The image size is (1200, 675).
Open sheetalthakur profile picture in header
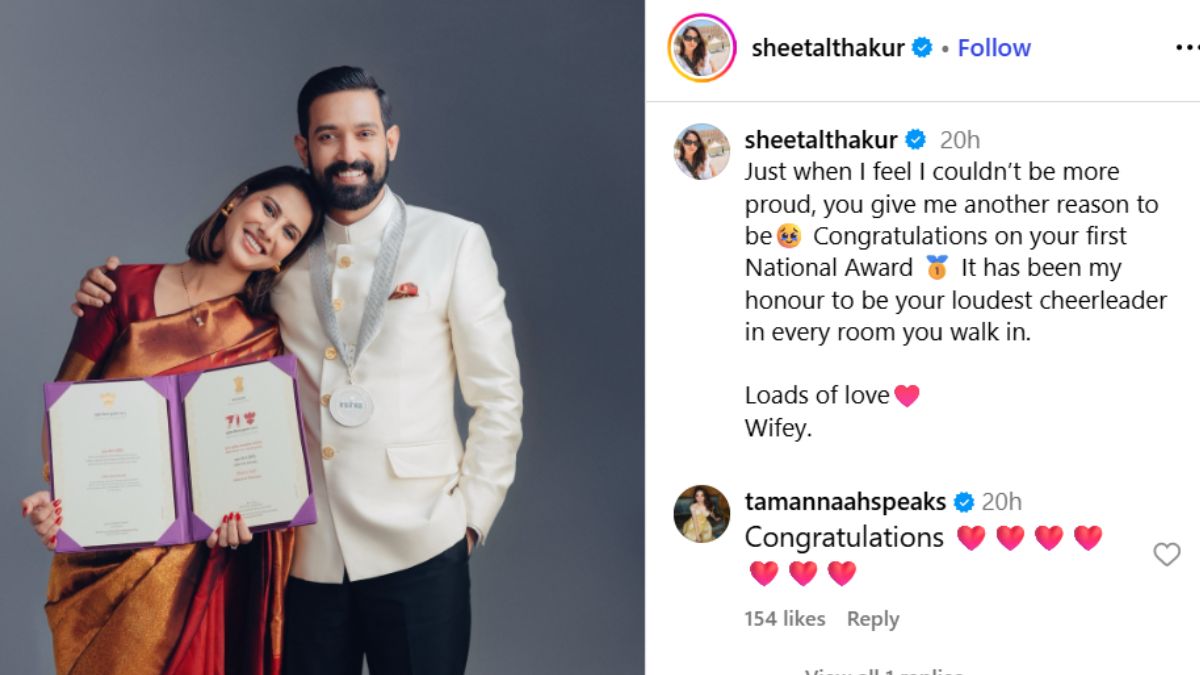701,48
